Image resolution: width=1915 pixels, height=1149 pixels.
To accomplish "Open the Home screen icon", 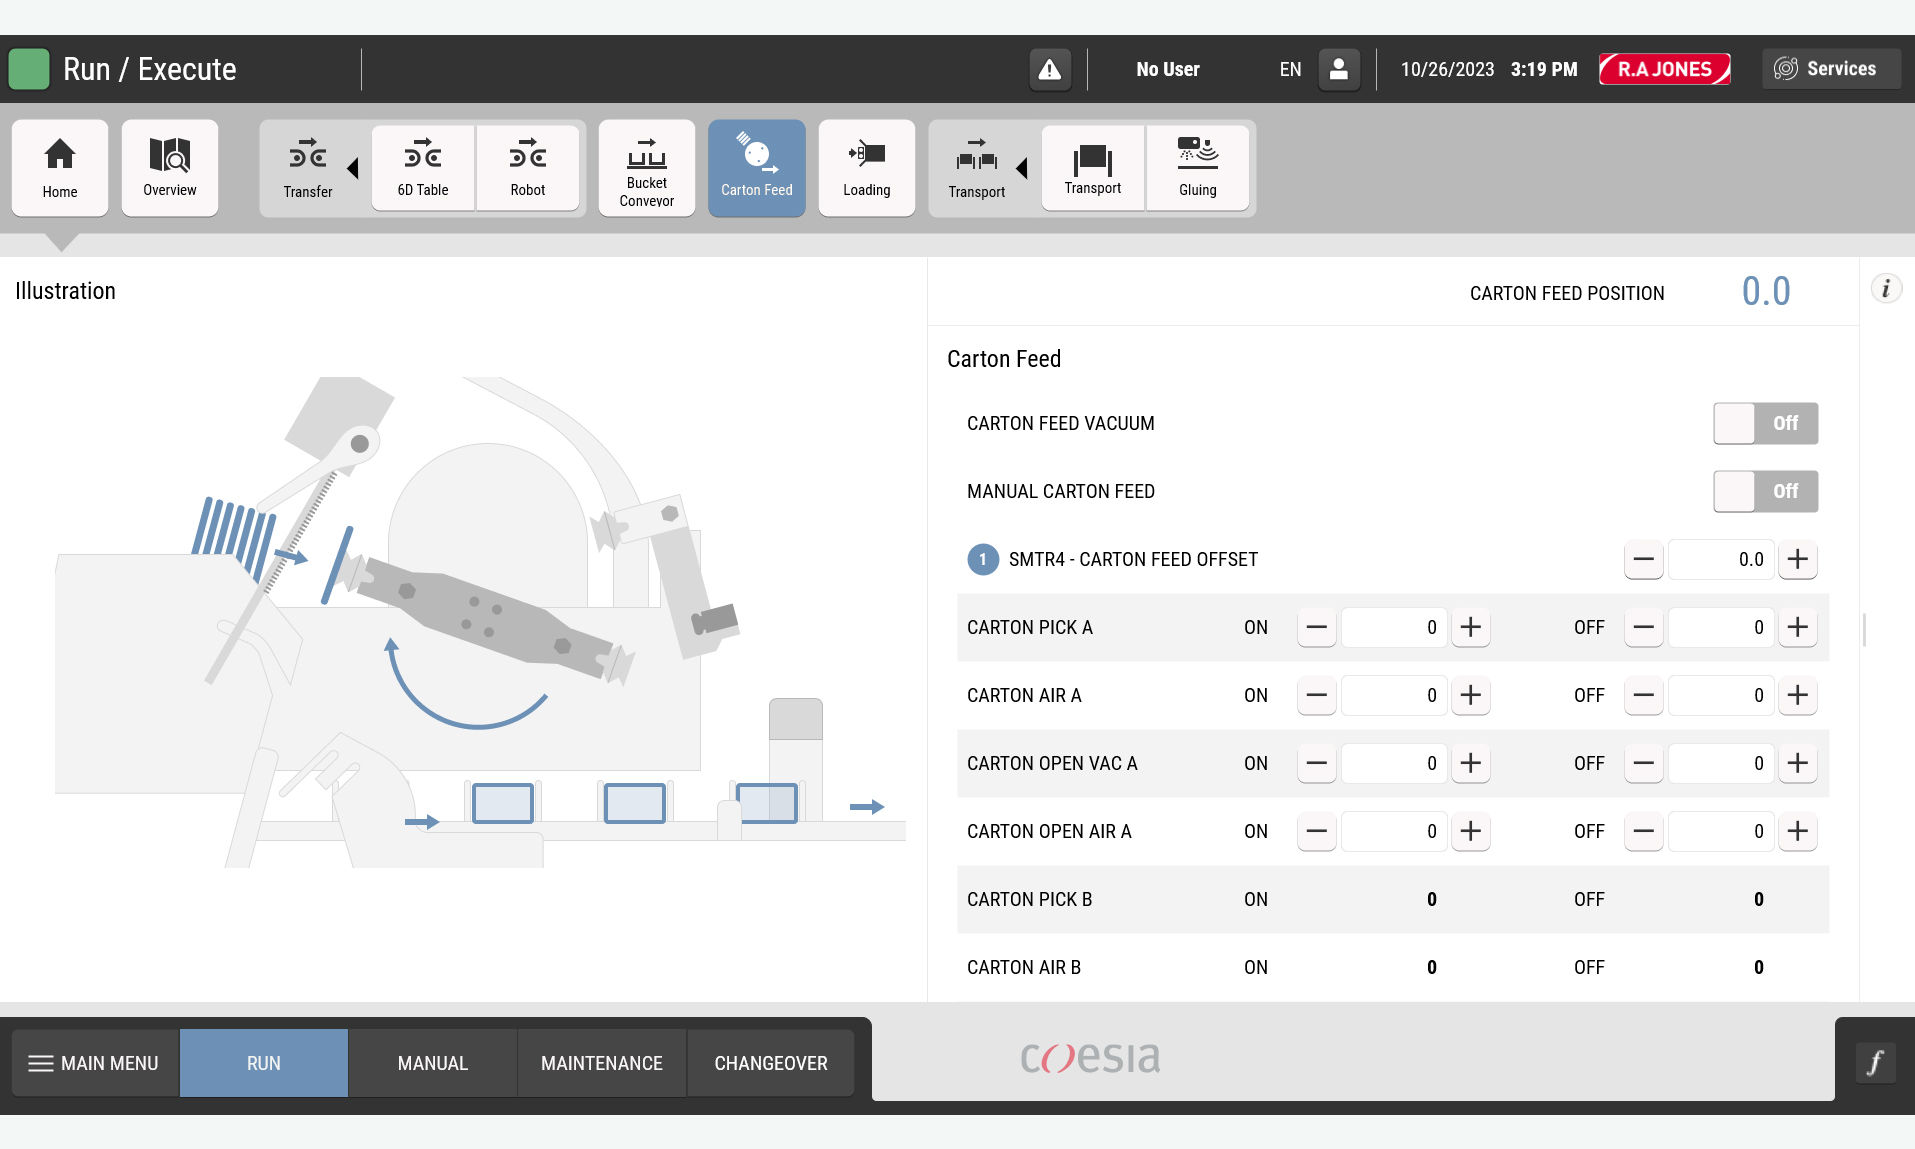I will 59,168.
